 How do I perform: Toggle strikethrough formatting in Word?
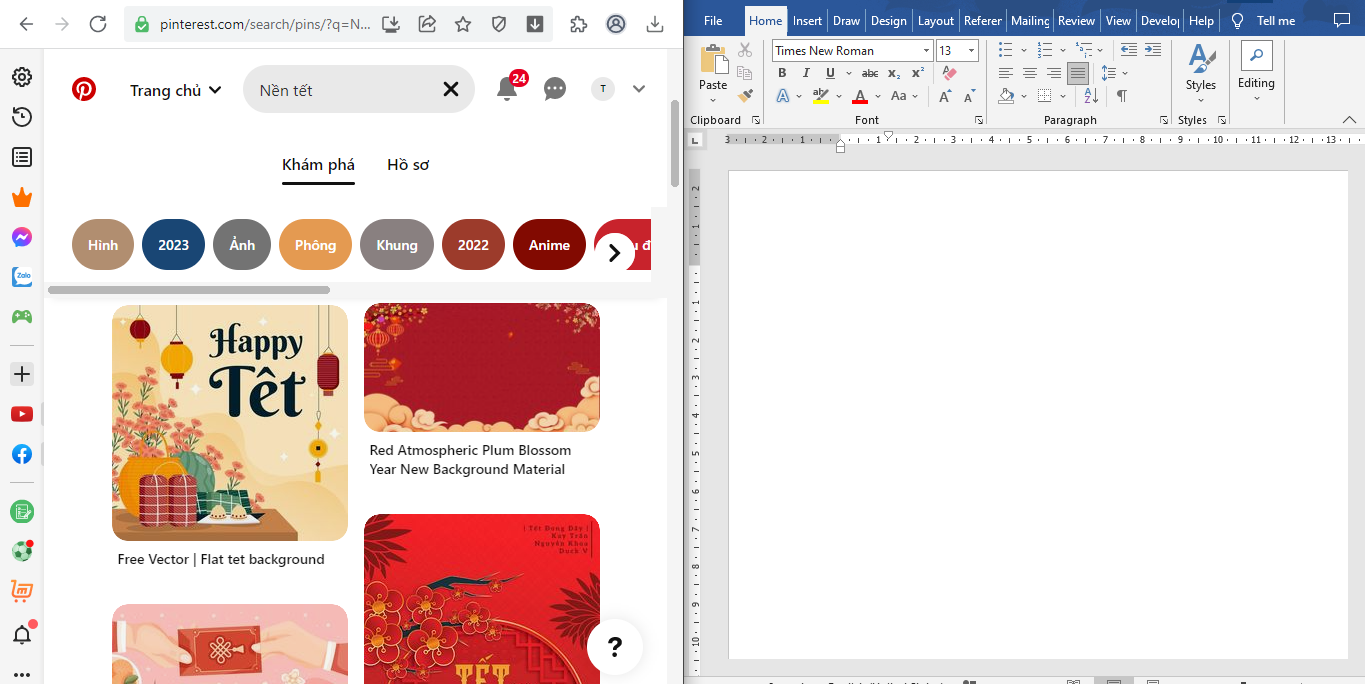pyautogui.click(x=870, y=73)
